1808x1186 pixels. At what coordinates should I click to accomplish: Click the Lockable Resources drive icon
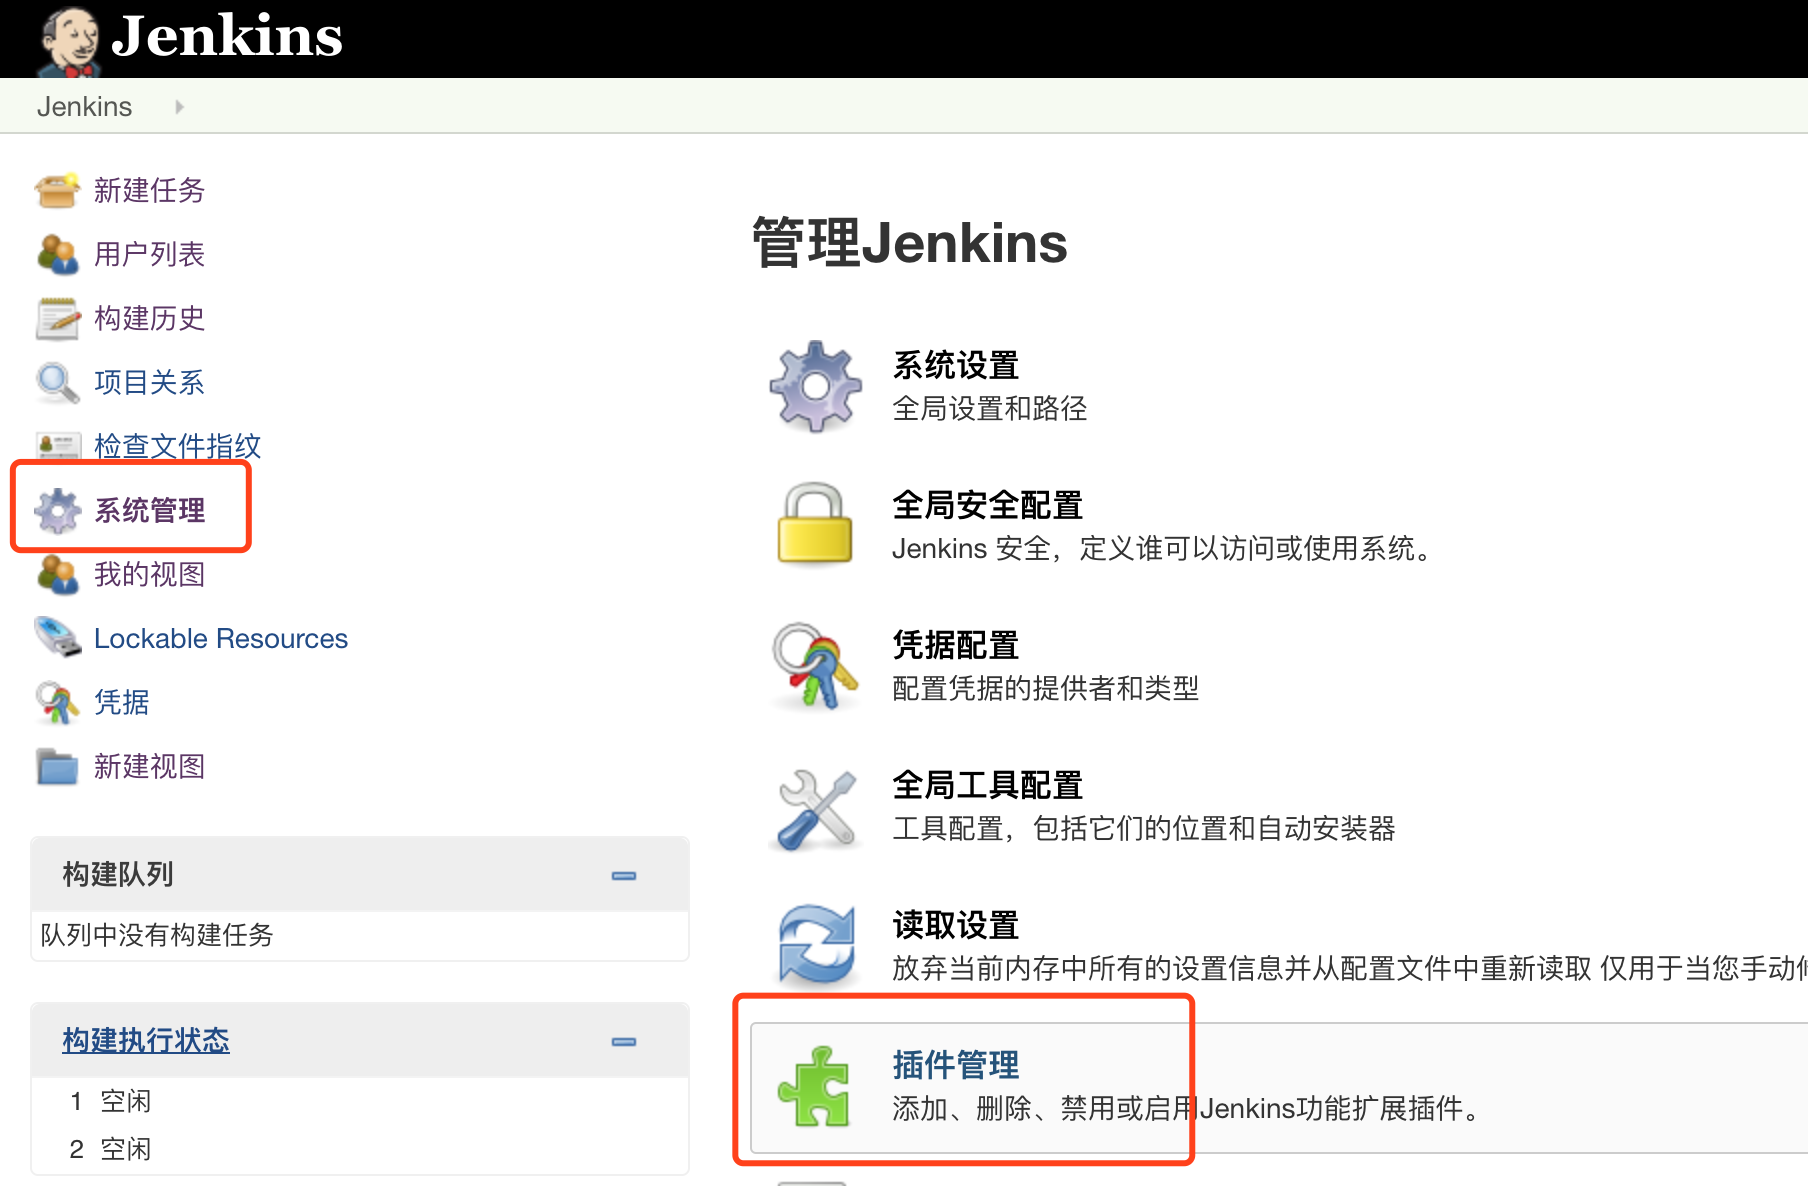coord(57,638)
